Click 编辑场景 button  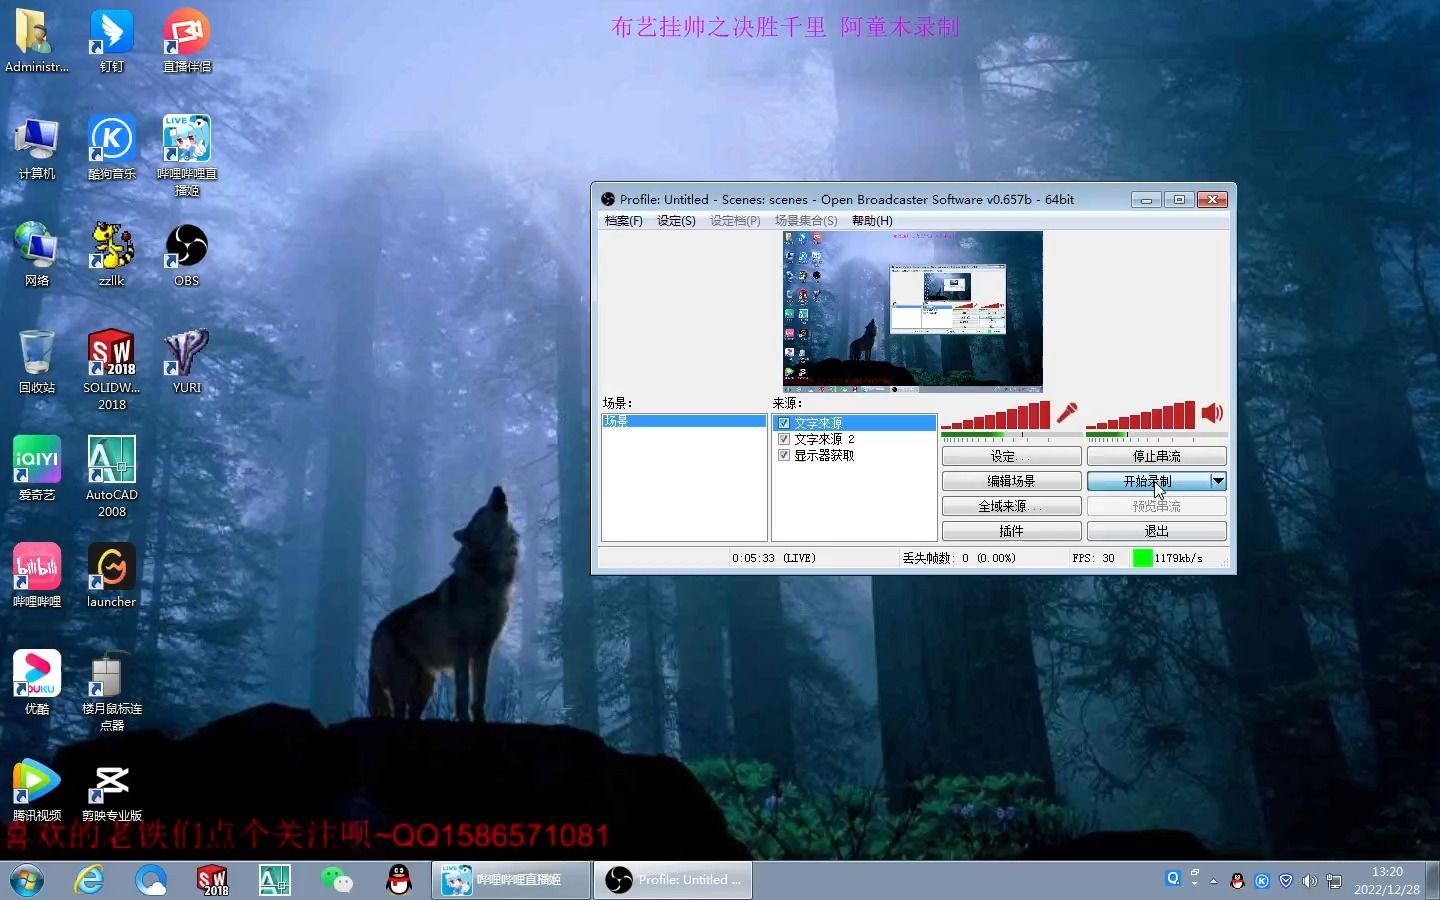(1011, 481)
